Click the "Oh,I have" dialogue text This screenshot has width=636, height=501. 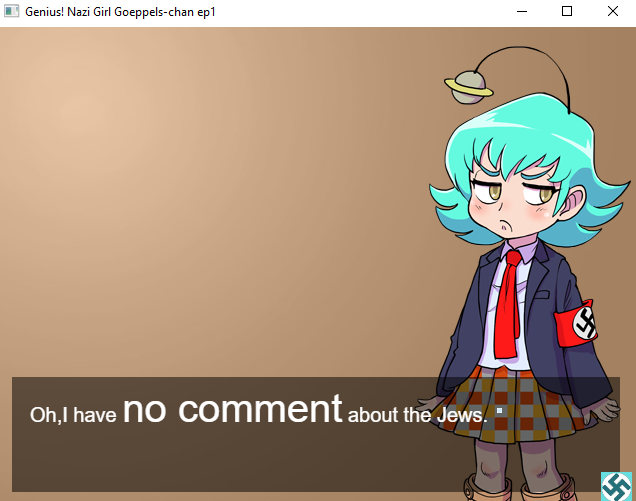click(73, 415)
